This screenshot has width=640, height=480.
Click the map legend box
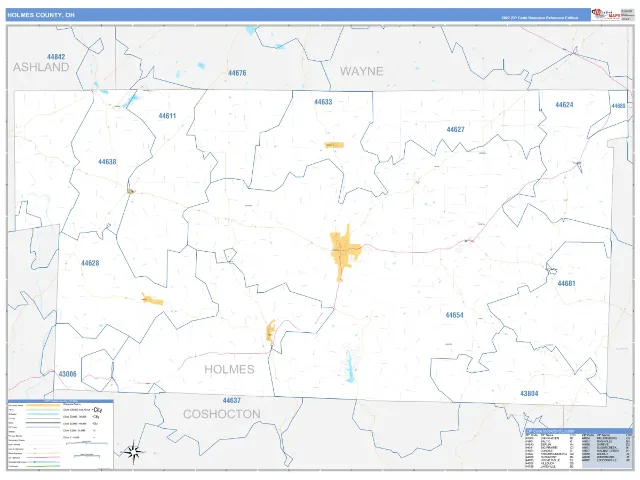(60, 434)
